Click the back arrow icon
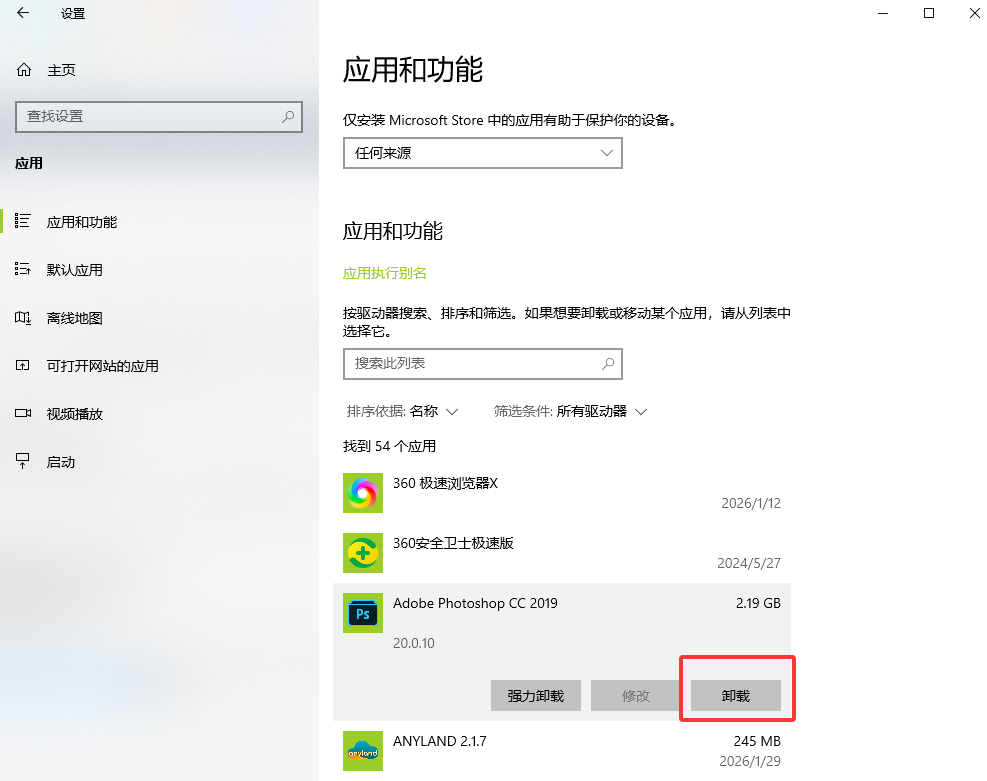Screen dimensions: 987x781 pyautogui.click(x=22, y=14)
